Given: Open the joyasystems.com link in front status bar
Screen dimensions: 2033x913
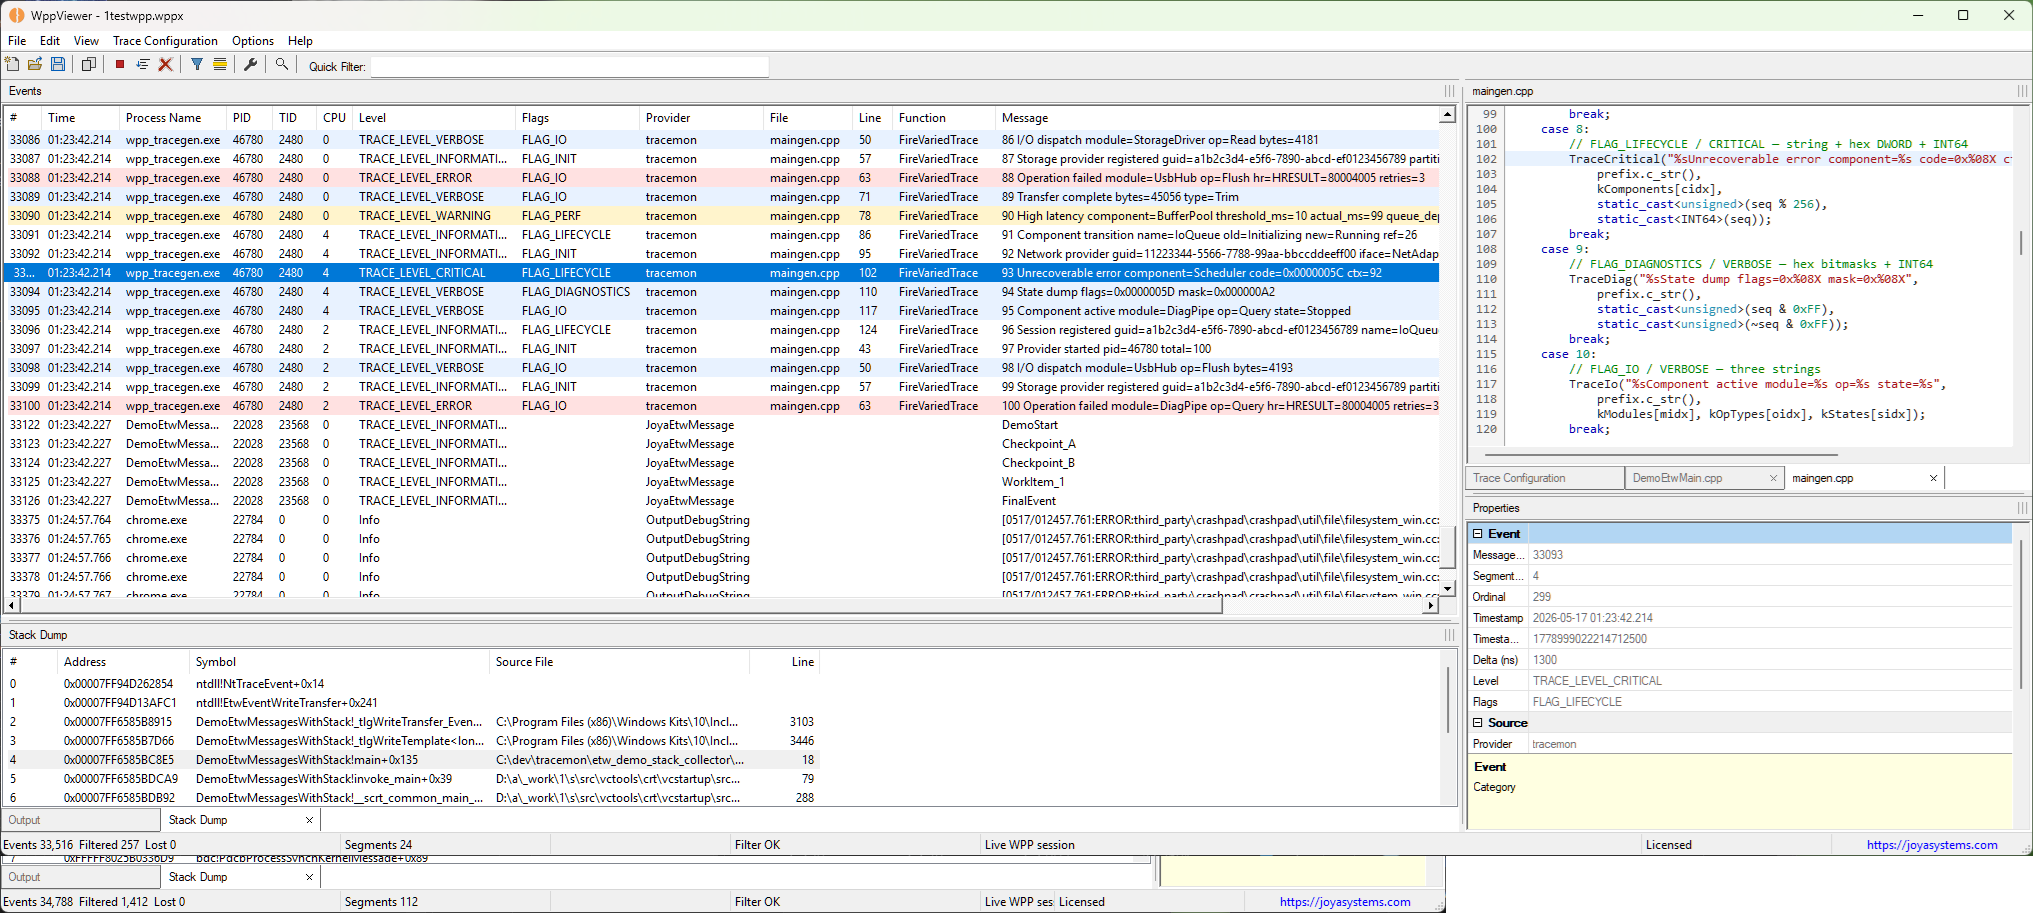Looking at the screenshot, I should pos(1932,845).
